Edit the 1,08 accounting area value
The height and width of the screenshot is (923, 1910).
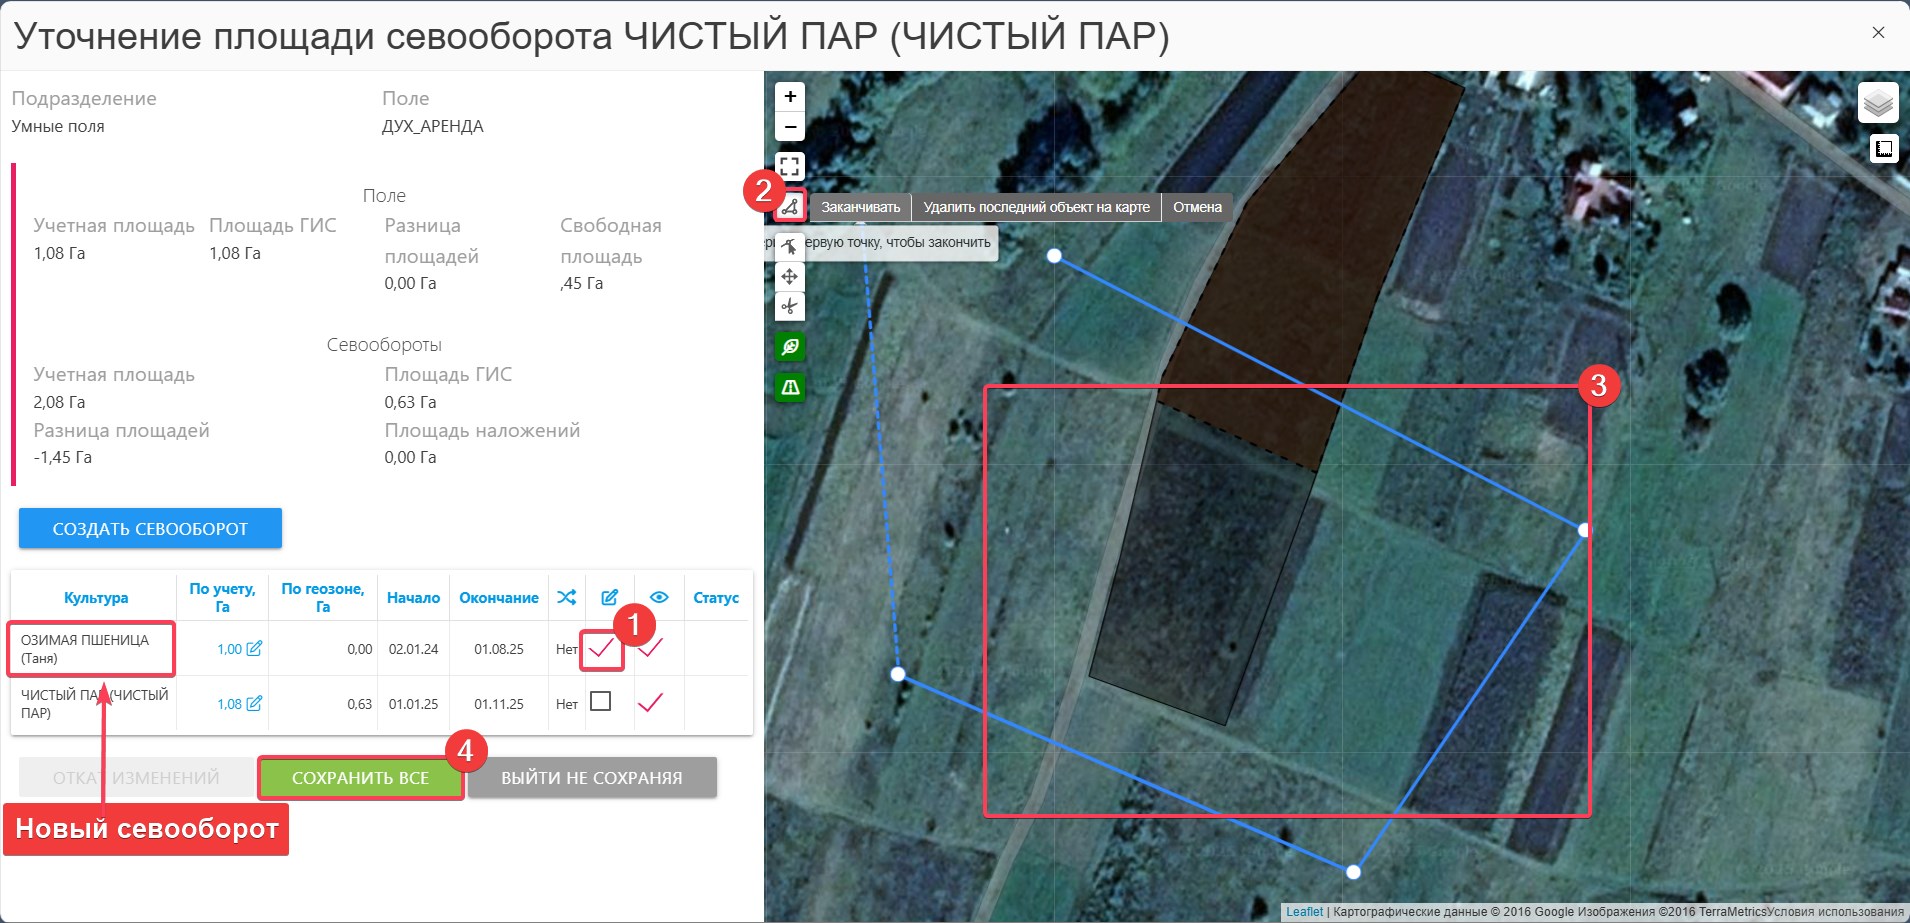(x=254, y=704)
